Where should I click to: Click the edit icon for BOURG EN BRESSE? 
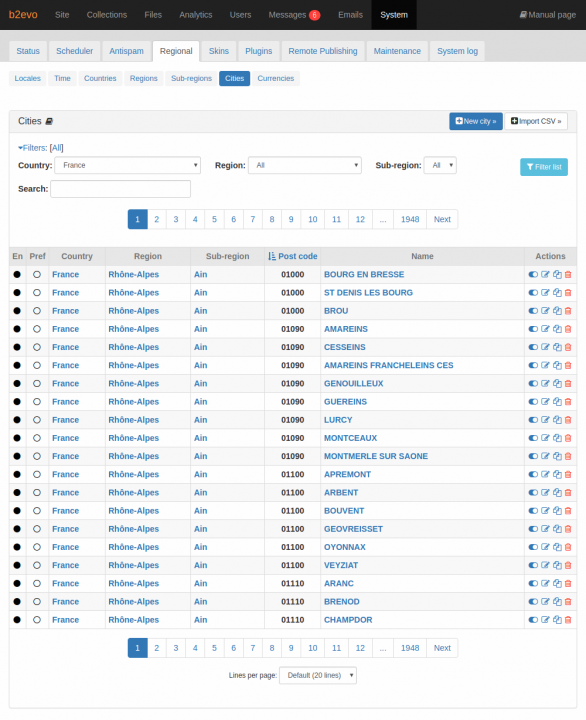(545, 275)
